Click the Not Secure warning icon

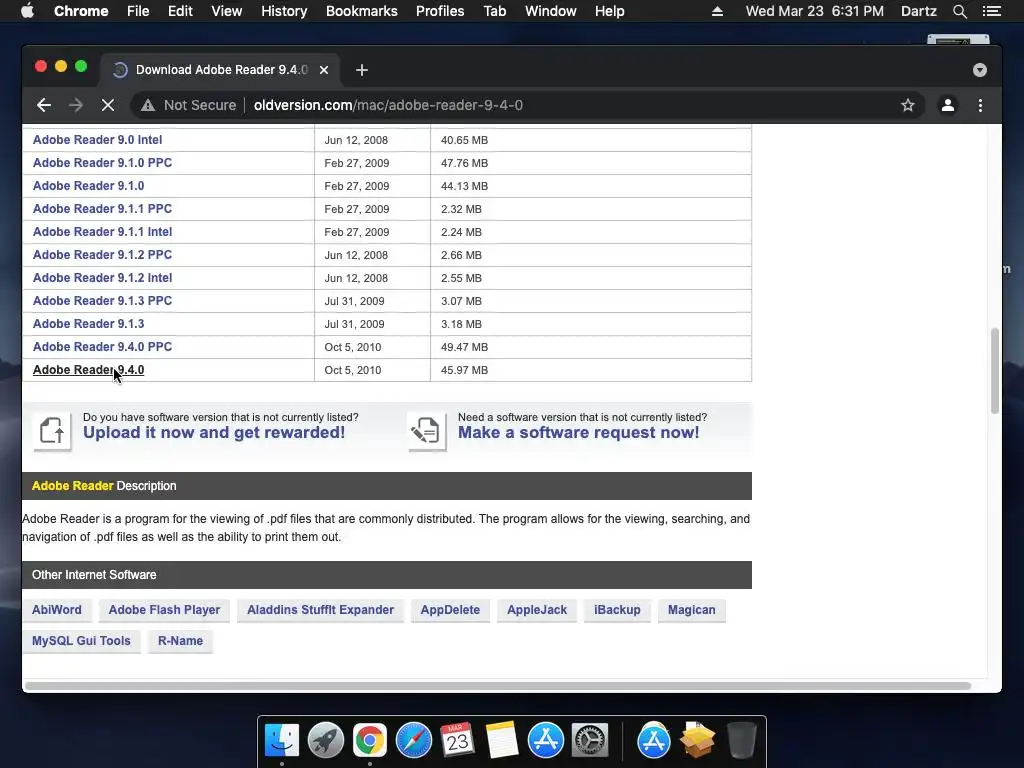148,105
